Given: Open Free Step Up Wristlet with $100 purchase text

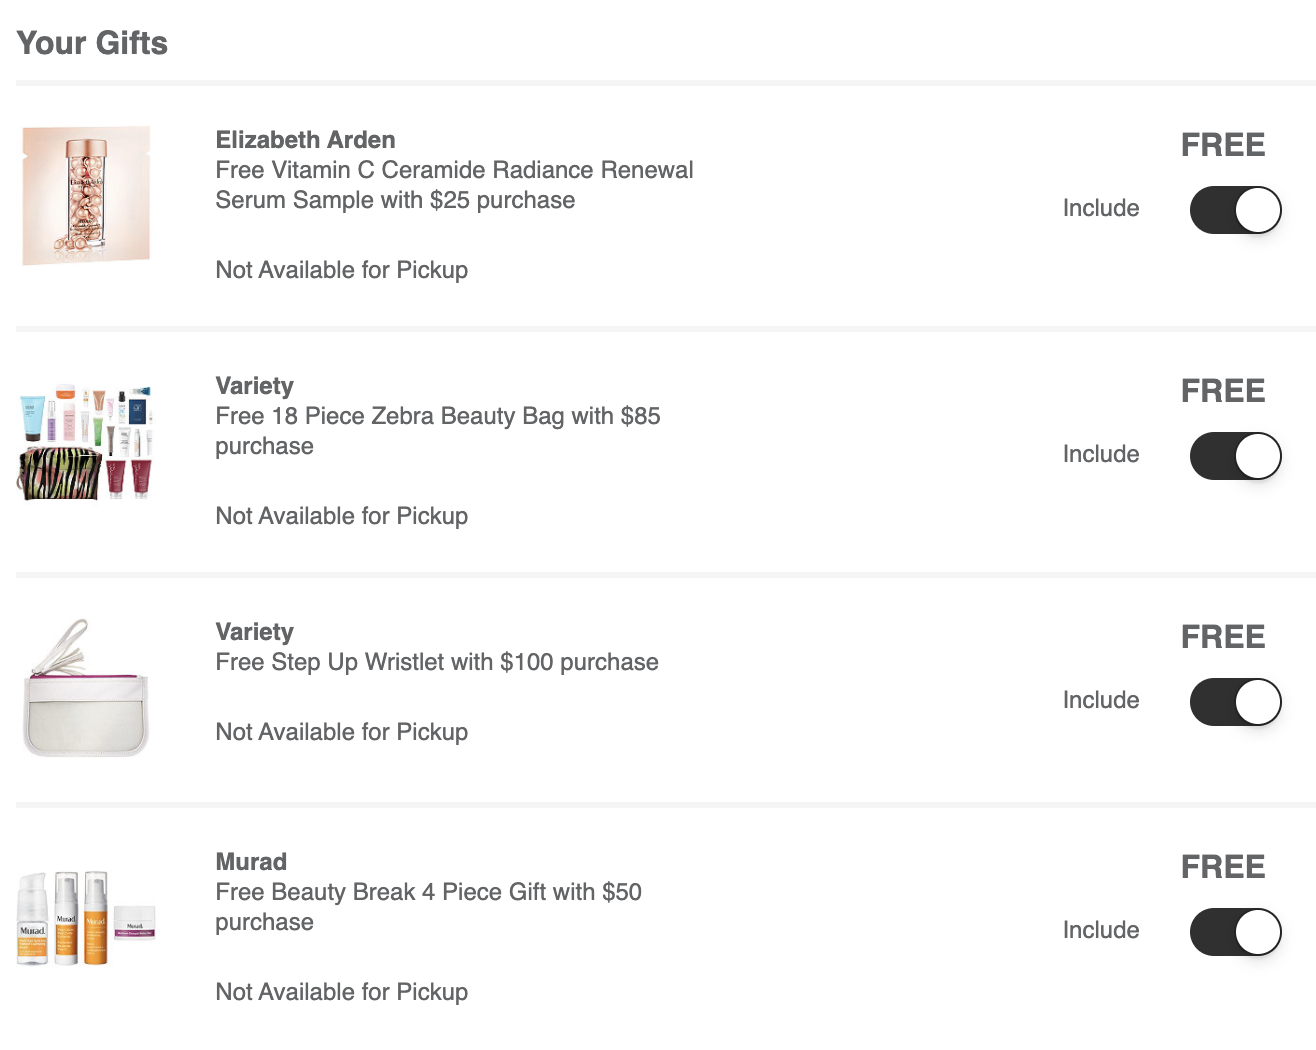Looking at the screenshot, I should pos(437,662).
